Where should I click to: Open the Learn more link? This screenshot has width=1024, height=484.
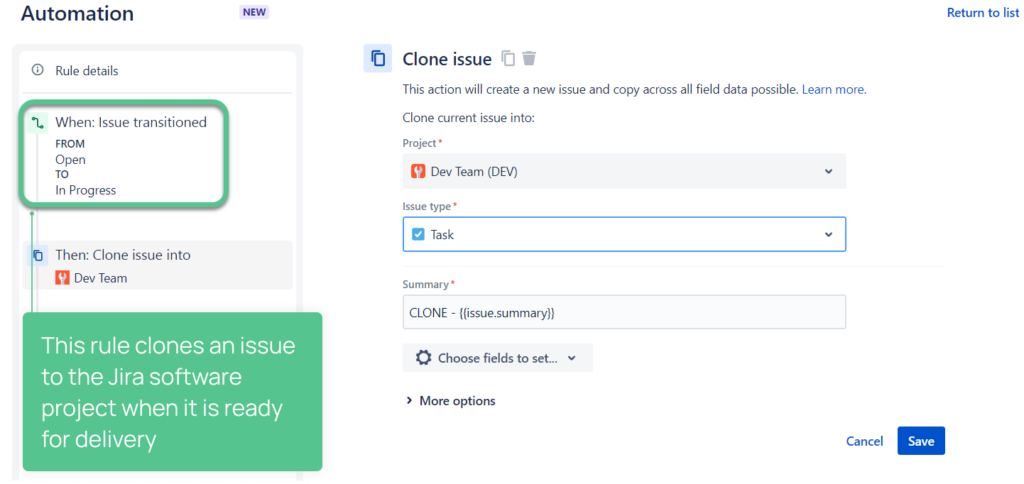pyautogui.click(x=834, y=89)
